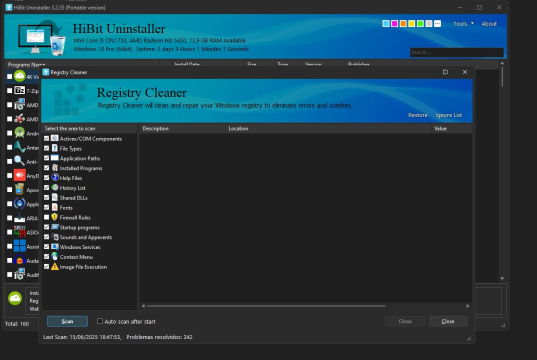Uncheck the Image File Execution checkbox
This screenshot has width=537, height=360.
click(x=47, y=266)
